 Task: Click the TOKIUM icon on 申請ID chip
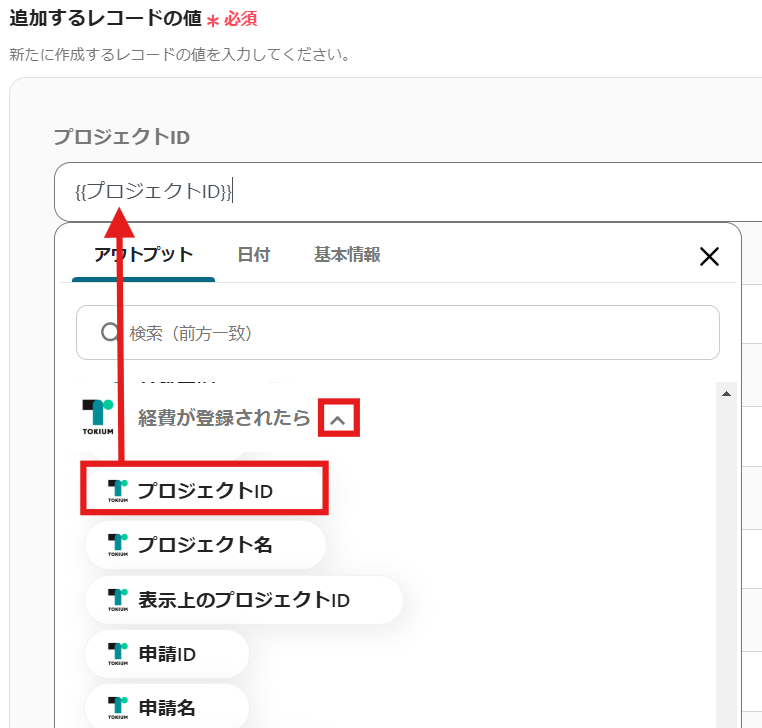coord(118,654)
